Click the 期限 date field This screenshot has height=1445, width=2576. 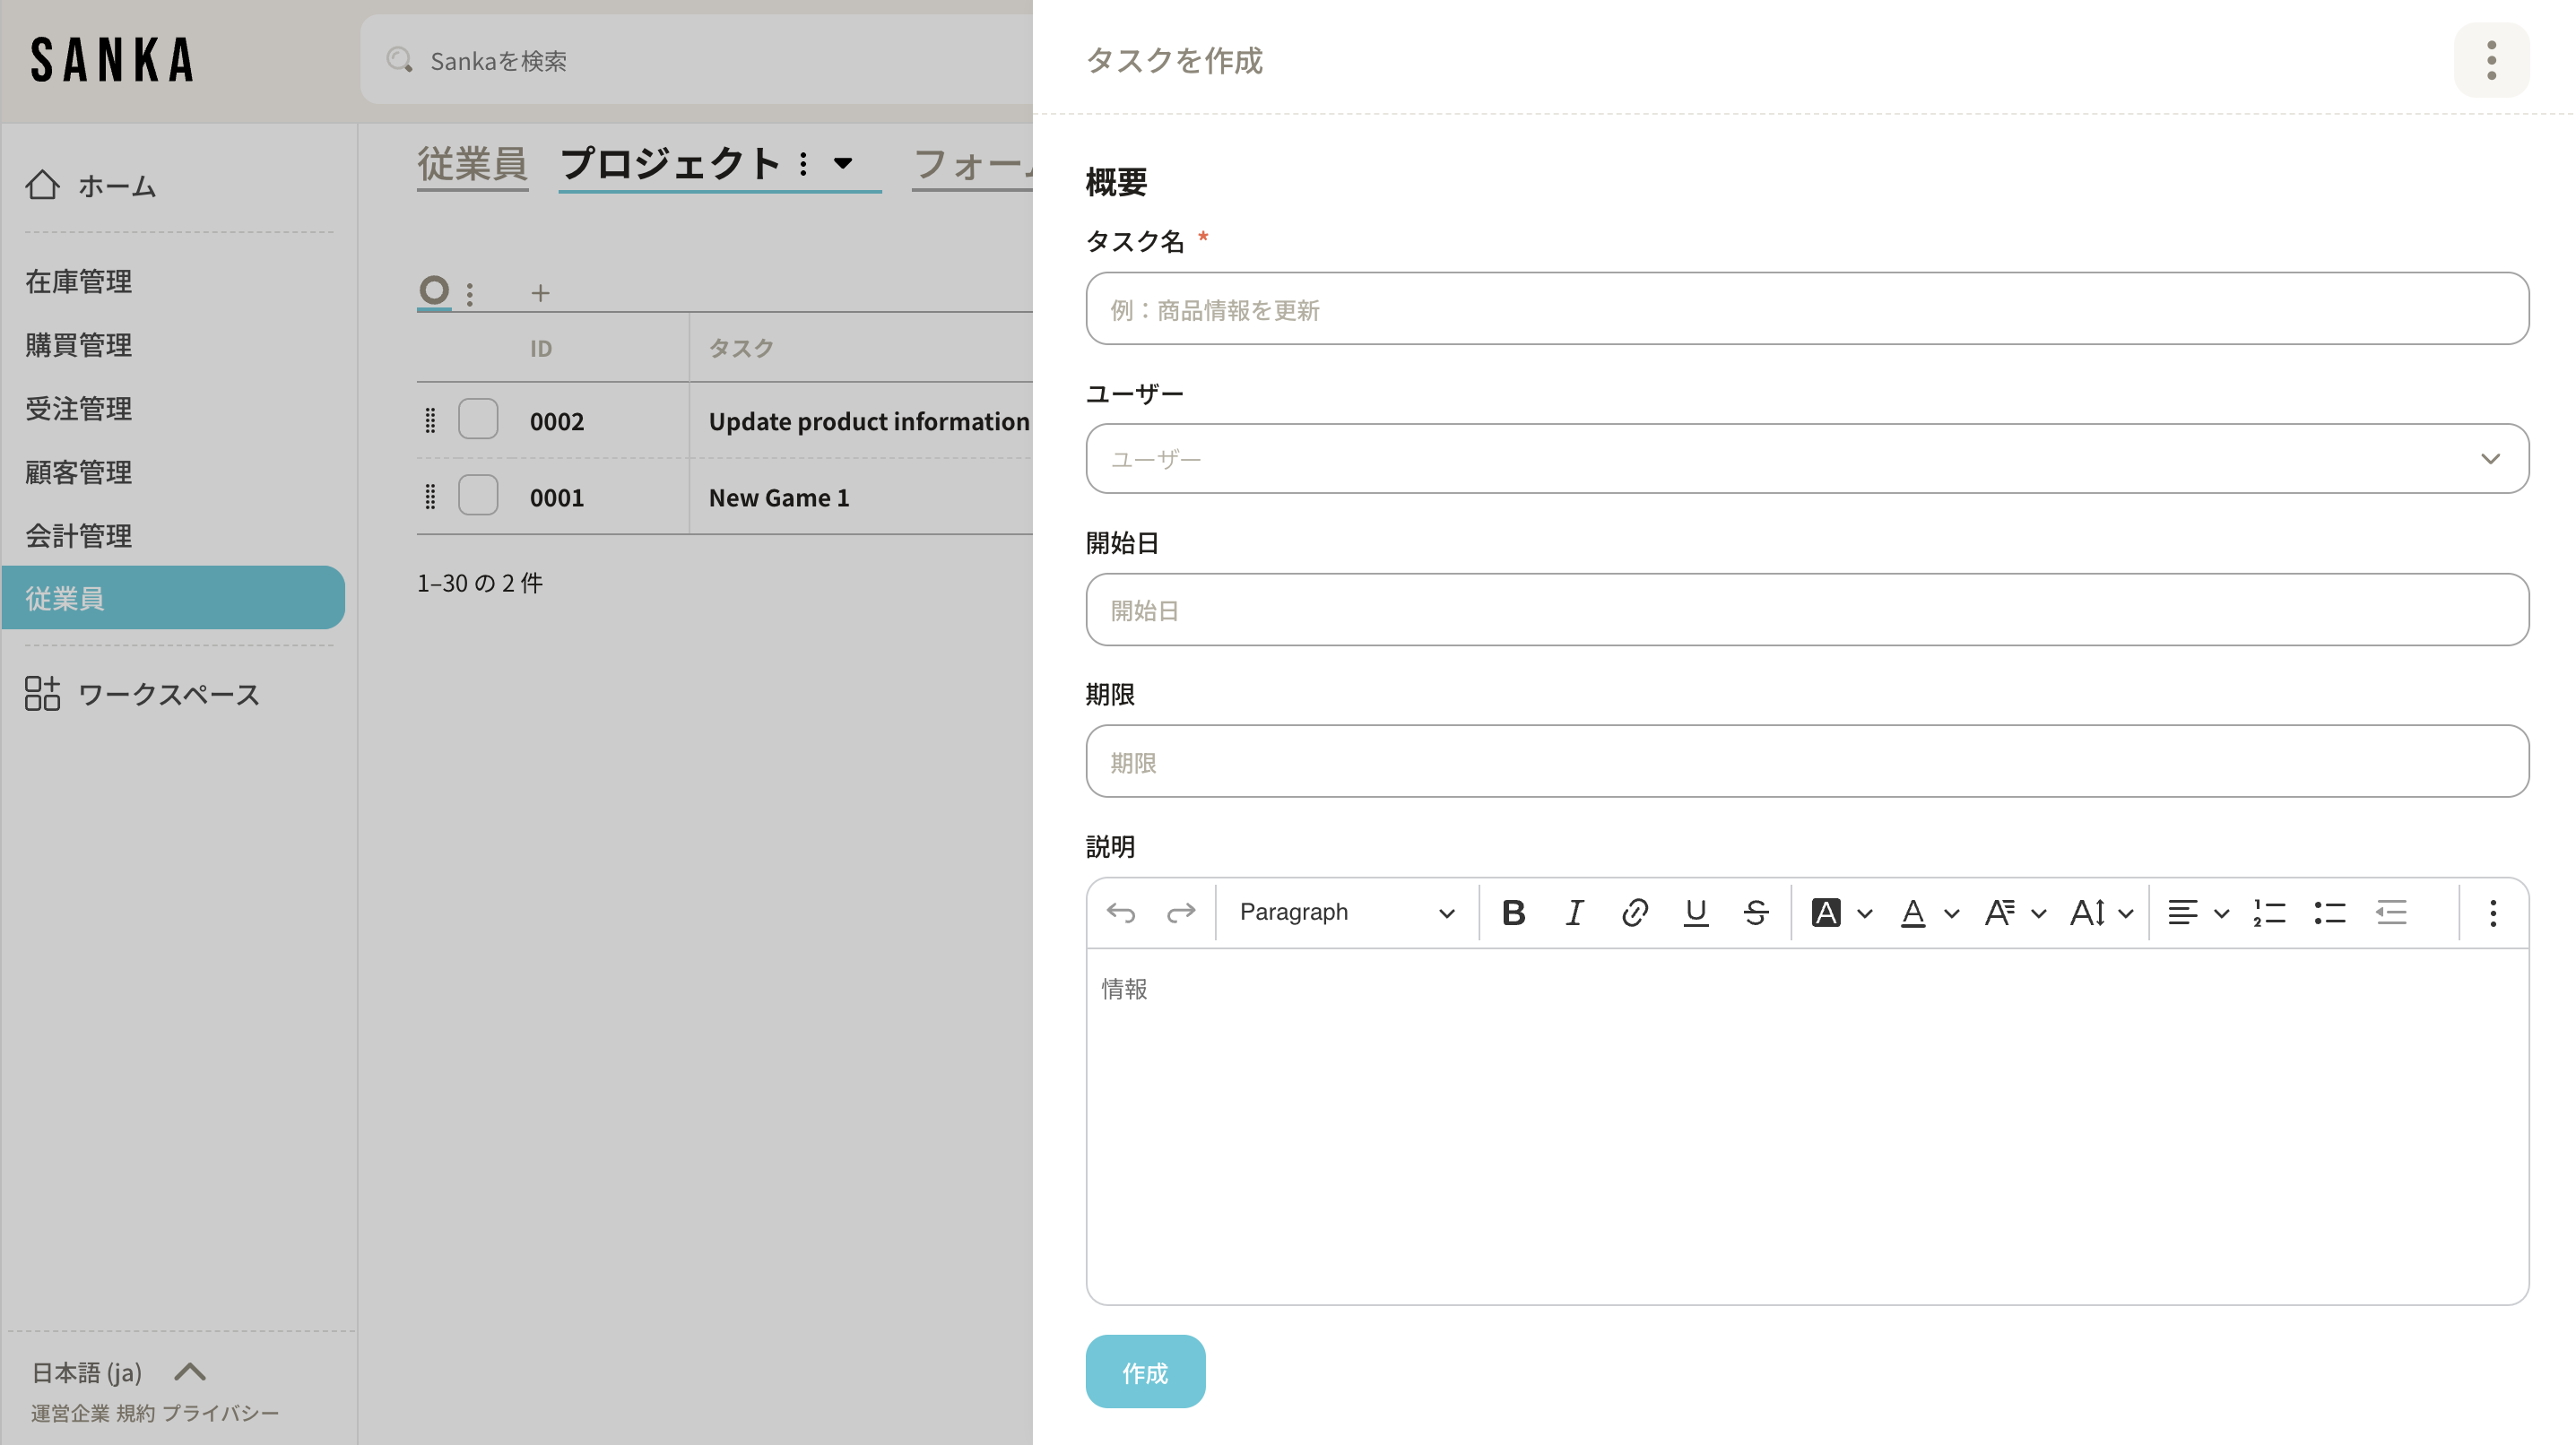tap(1807, 761)
